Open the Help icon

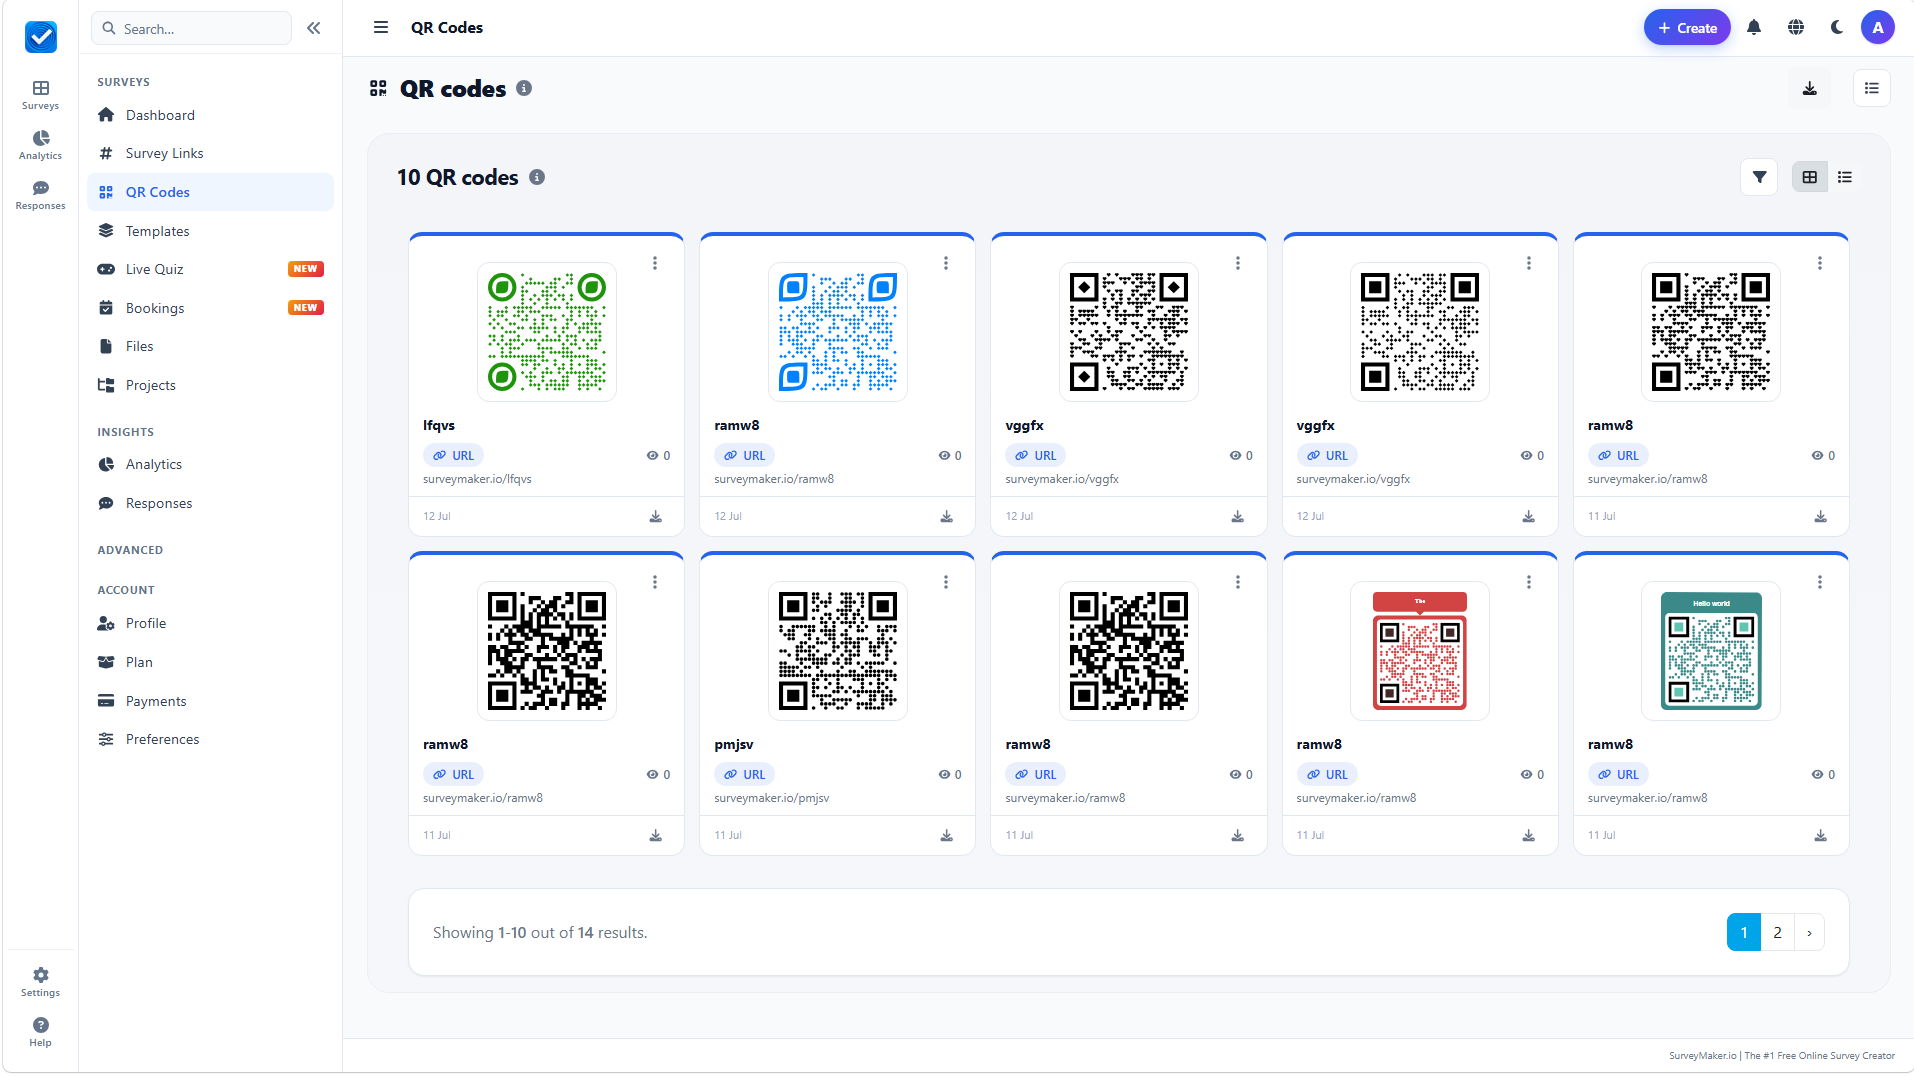coord(40,1032)
